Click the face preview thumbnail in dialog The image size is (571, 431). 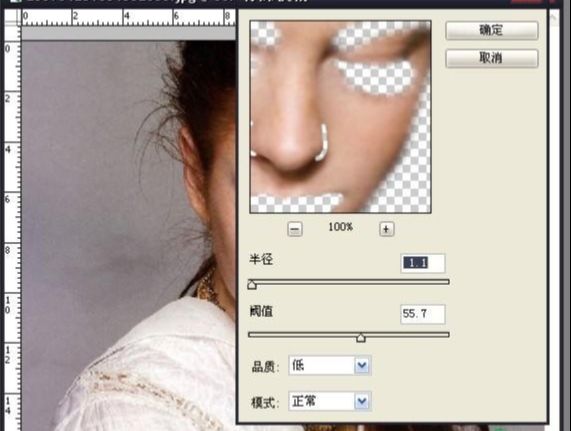pos(340,116)
